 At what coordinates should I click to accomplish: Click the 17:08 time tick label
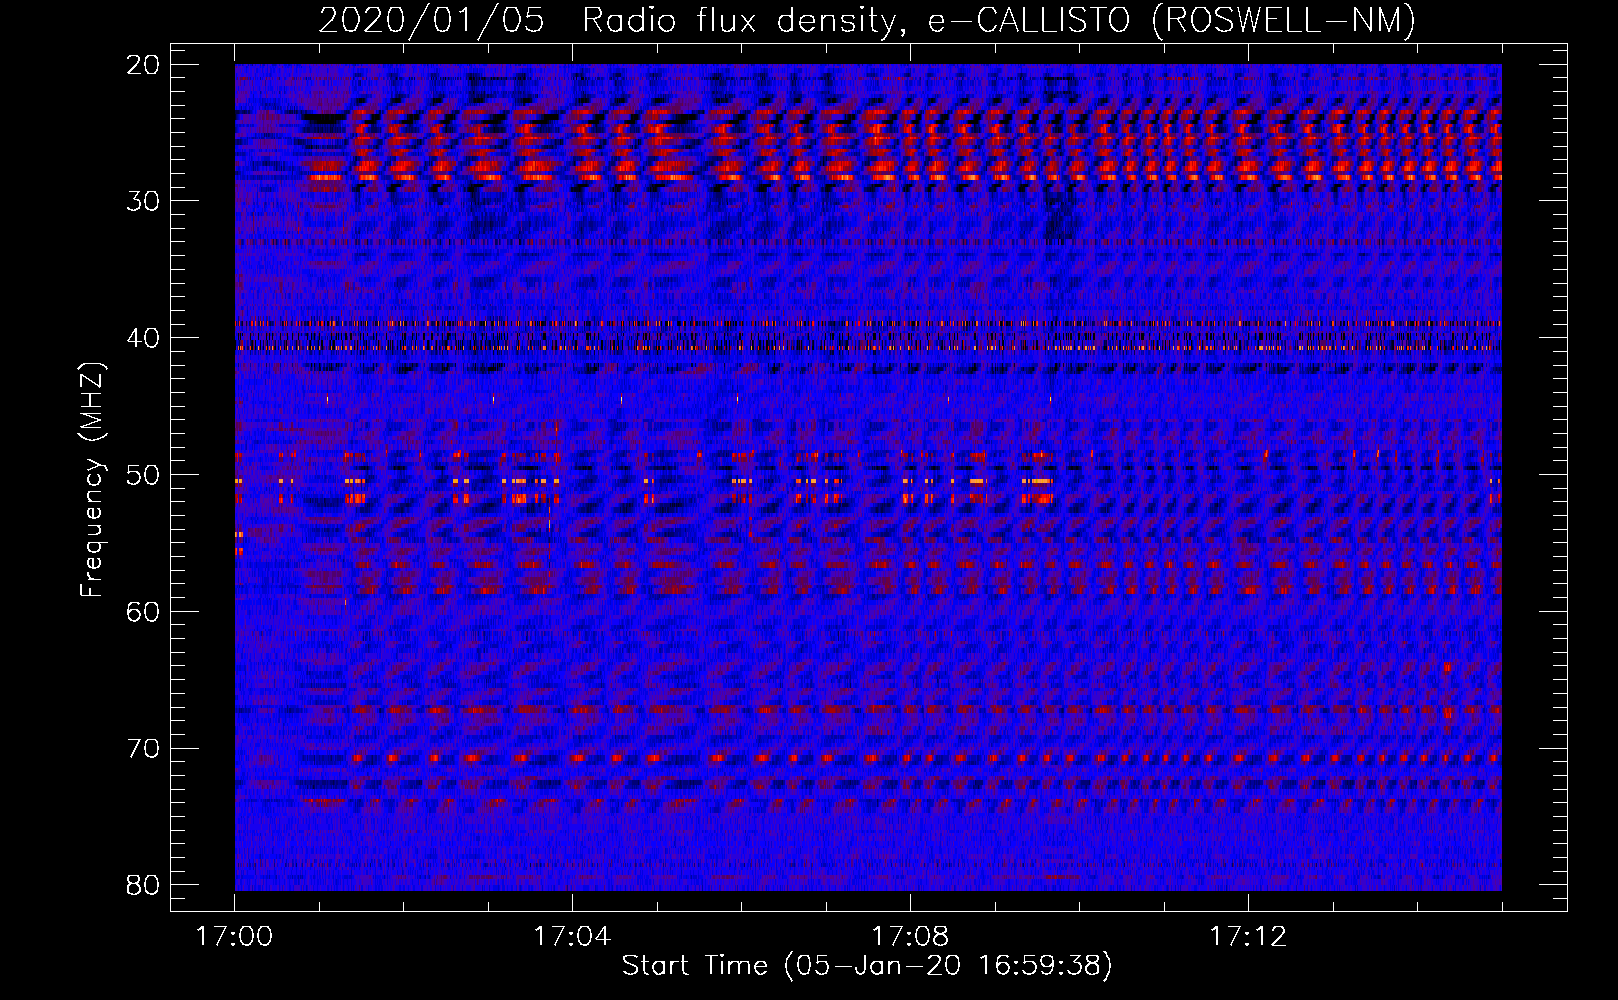(x=910, y=937)
